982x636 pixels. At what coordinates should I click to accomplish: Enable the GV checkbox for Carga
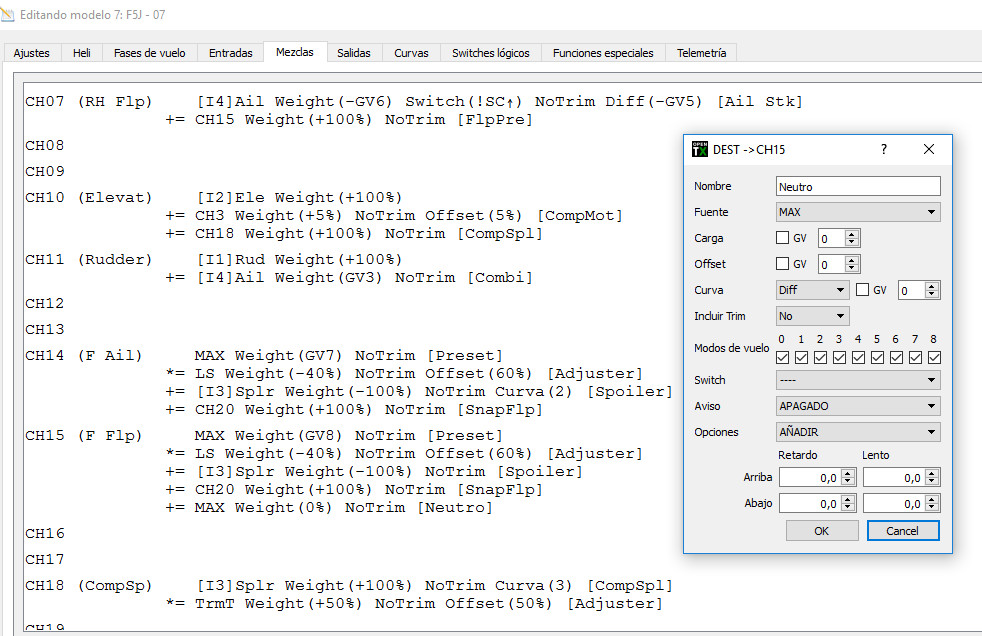click(783, 238)
